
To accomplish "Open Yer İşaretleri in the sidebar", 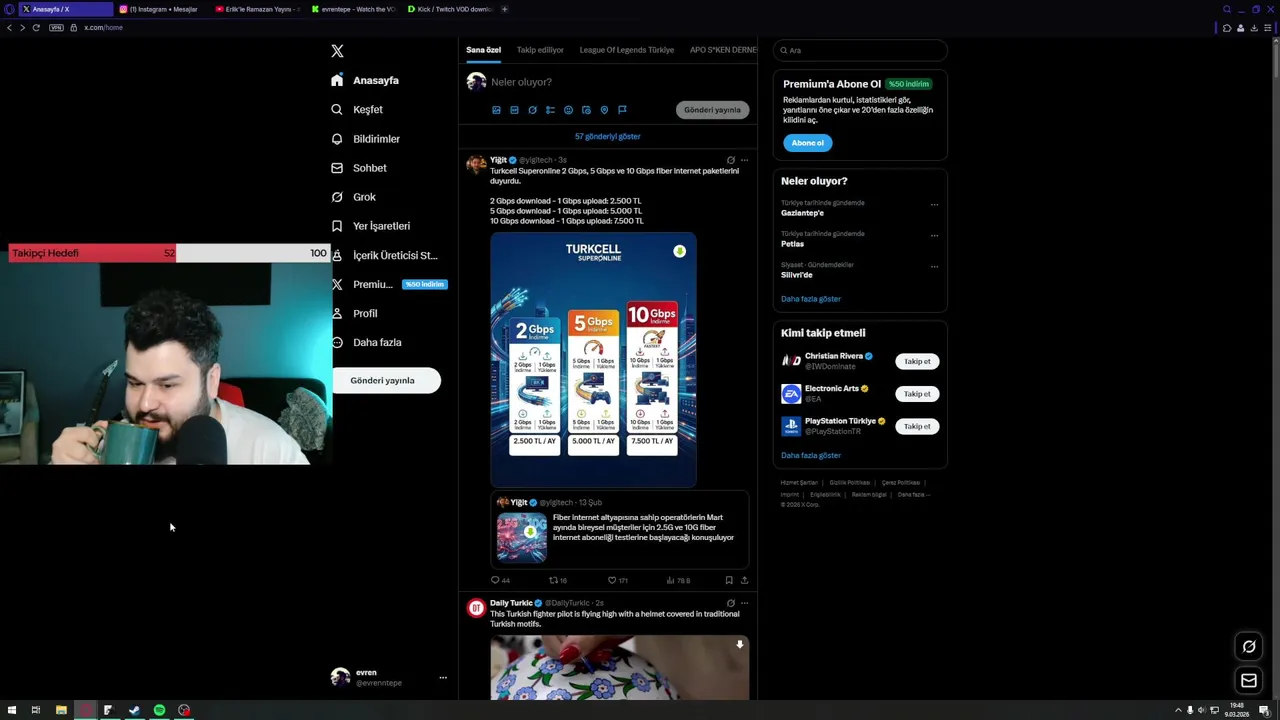I will [x=370, y=226].
